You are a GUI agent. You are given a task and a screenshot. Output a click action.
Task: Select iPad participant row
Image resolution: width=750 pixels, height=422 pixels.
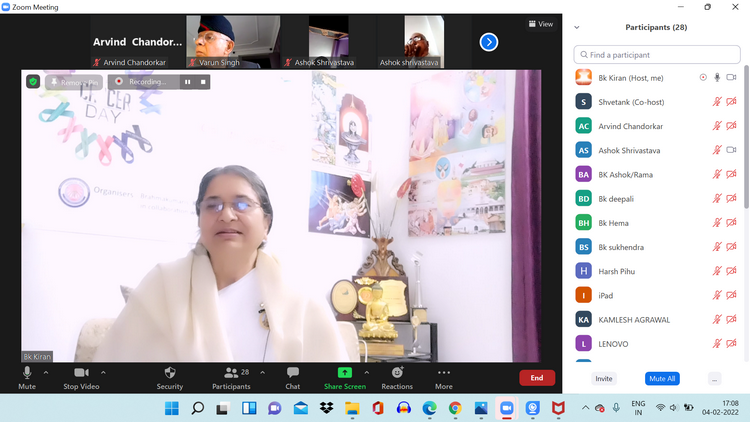[x=657, y=295]
